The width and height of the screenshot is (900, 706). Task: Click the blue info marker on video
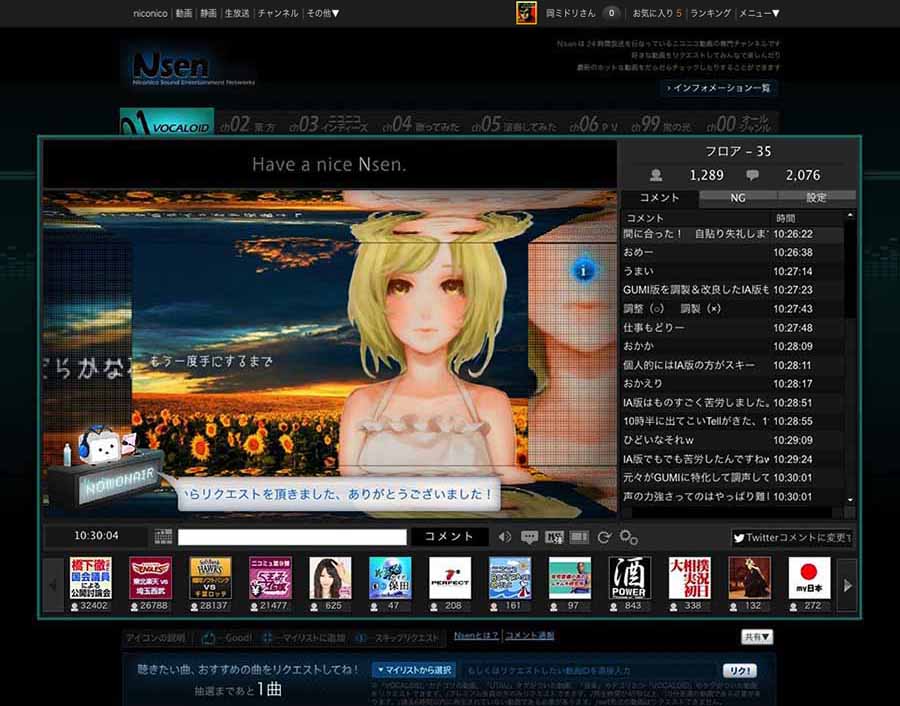(x=583, y=270)
